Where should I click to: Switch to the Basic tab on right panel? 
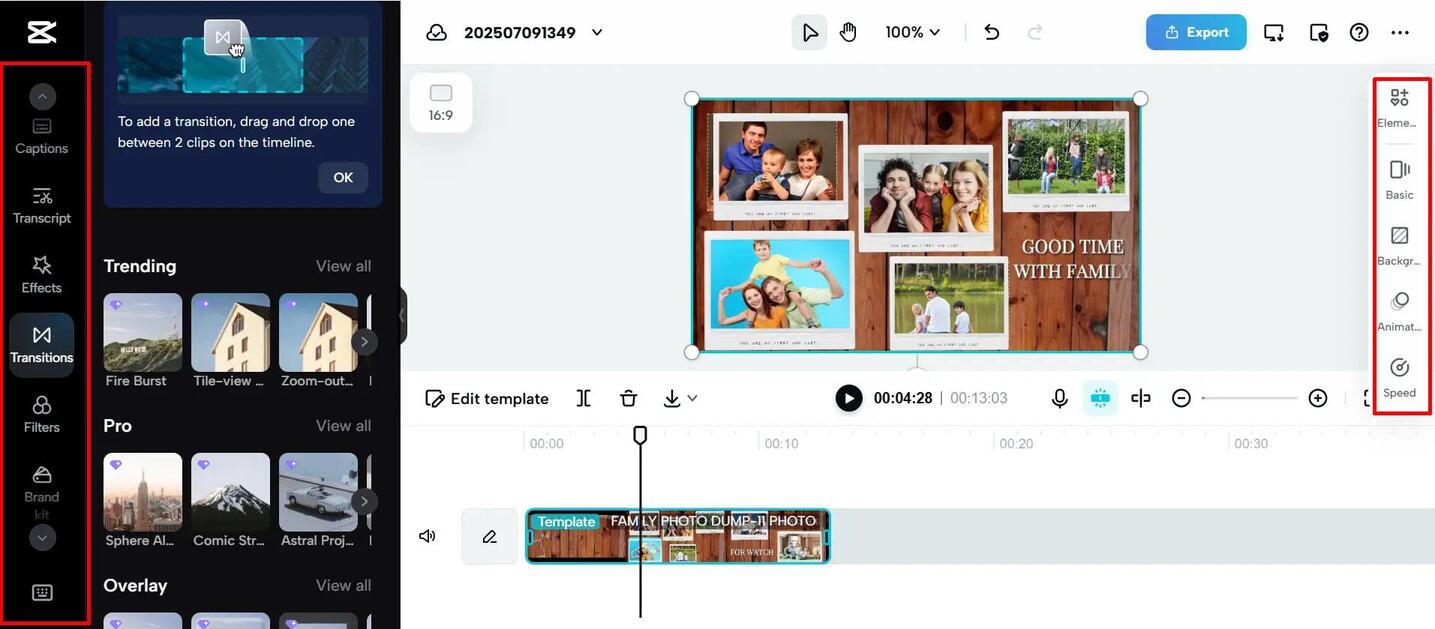(x=1399, y=178)
